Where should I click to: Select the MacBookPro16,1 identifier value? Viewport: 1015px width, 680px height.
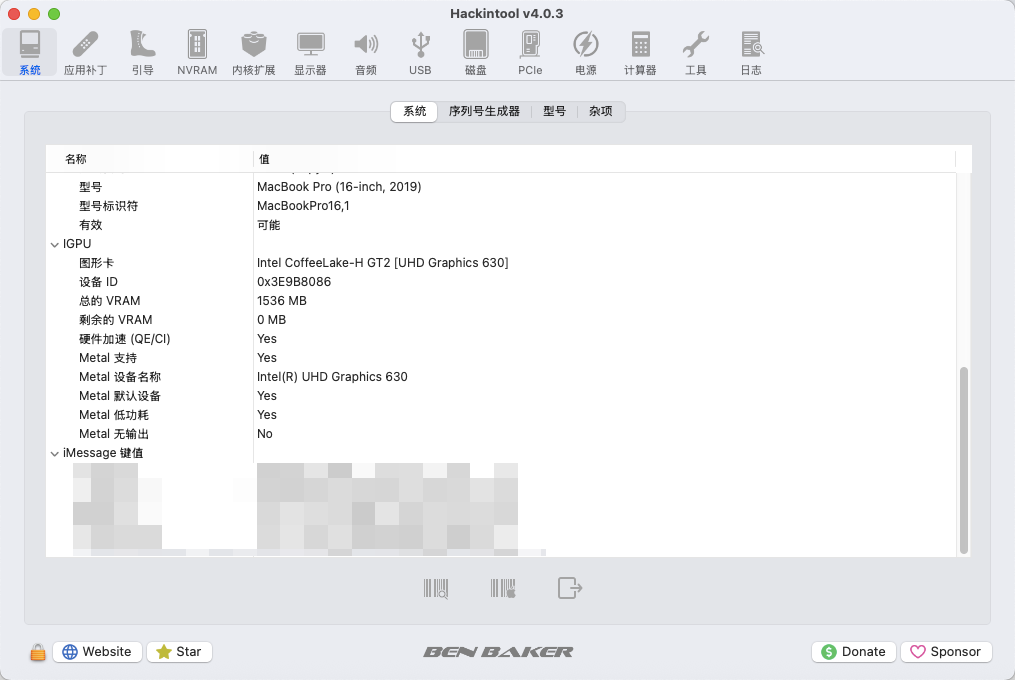coord(303,206)
